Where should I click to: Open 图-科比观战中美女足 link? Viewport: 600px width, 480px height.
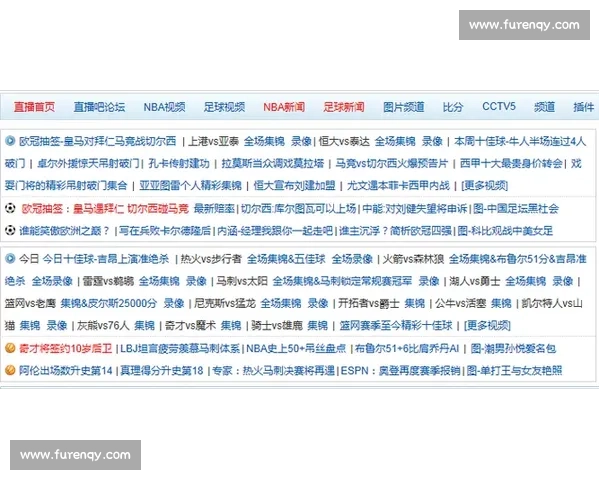click(x=505, y=231)
